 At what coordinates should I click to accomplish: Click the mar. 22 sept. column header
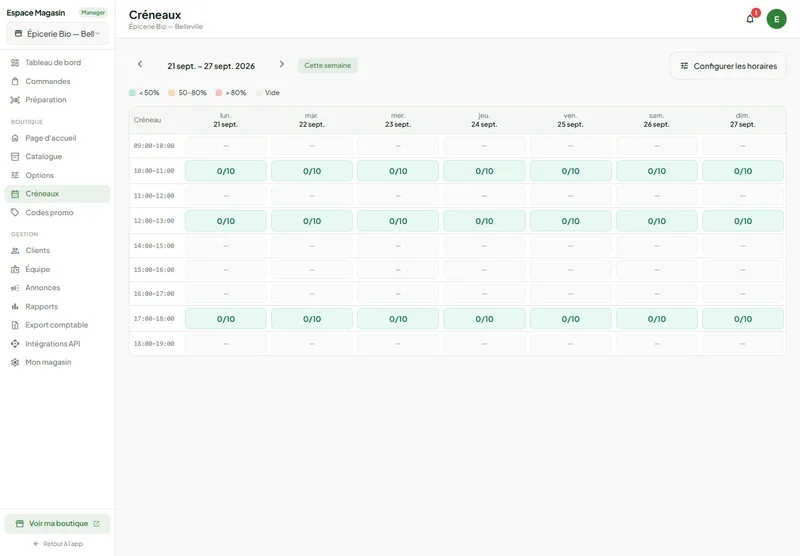tap(312, 120)
